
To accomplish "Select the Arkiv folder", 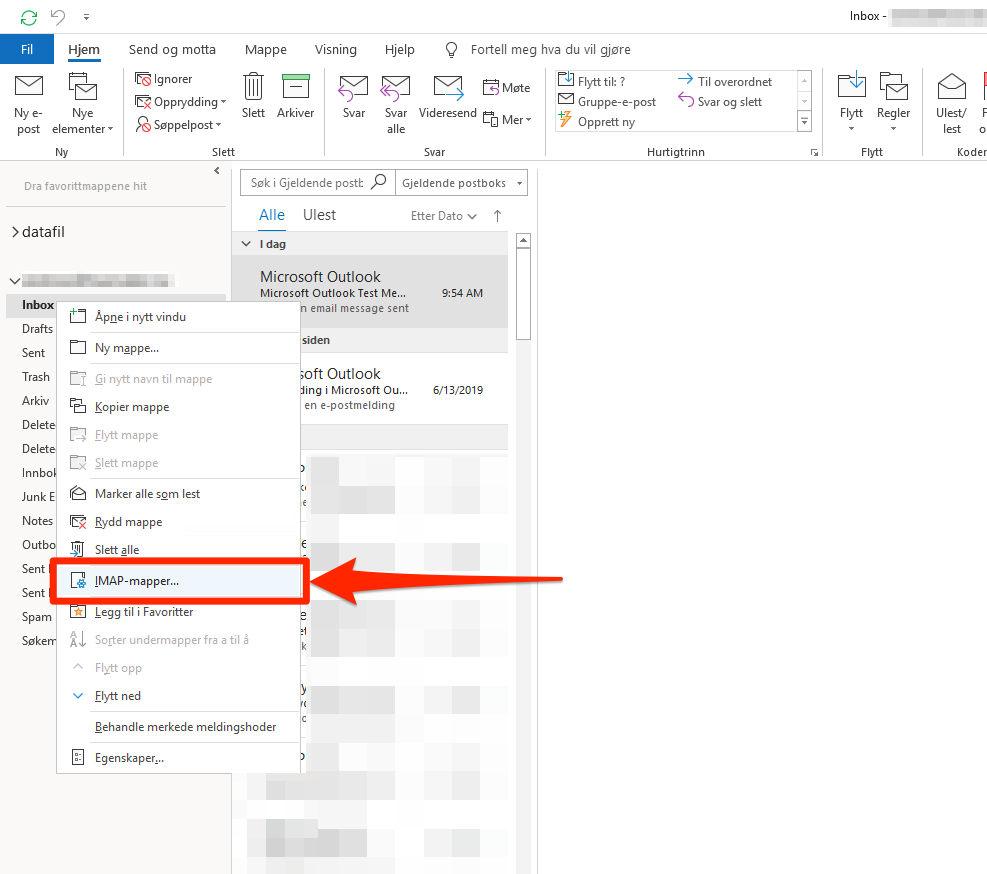I will coord(35,400).
